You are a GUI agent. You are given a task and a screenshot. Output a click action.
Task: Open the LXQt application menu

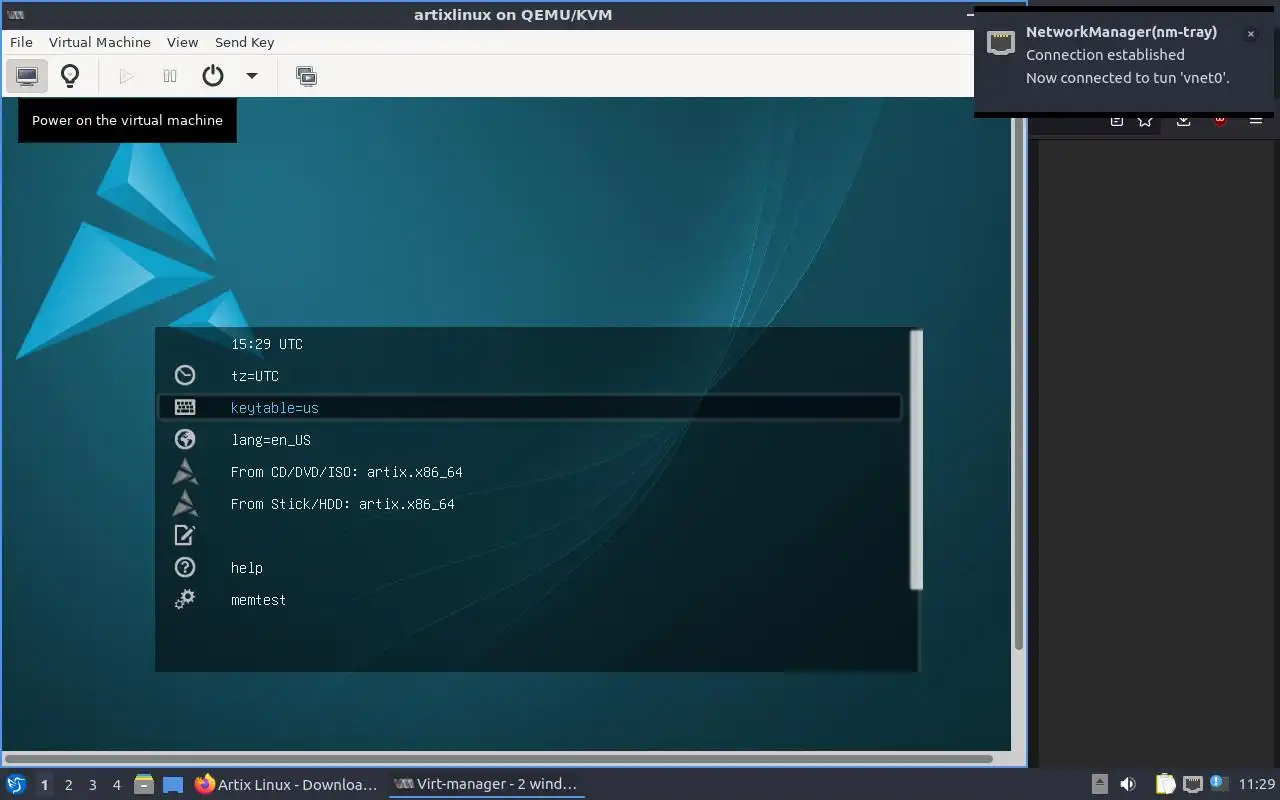click(x=15, y=784)
